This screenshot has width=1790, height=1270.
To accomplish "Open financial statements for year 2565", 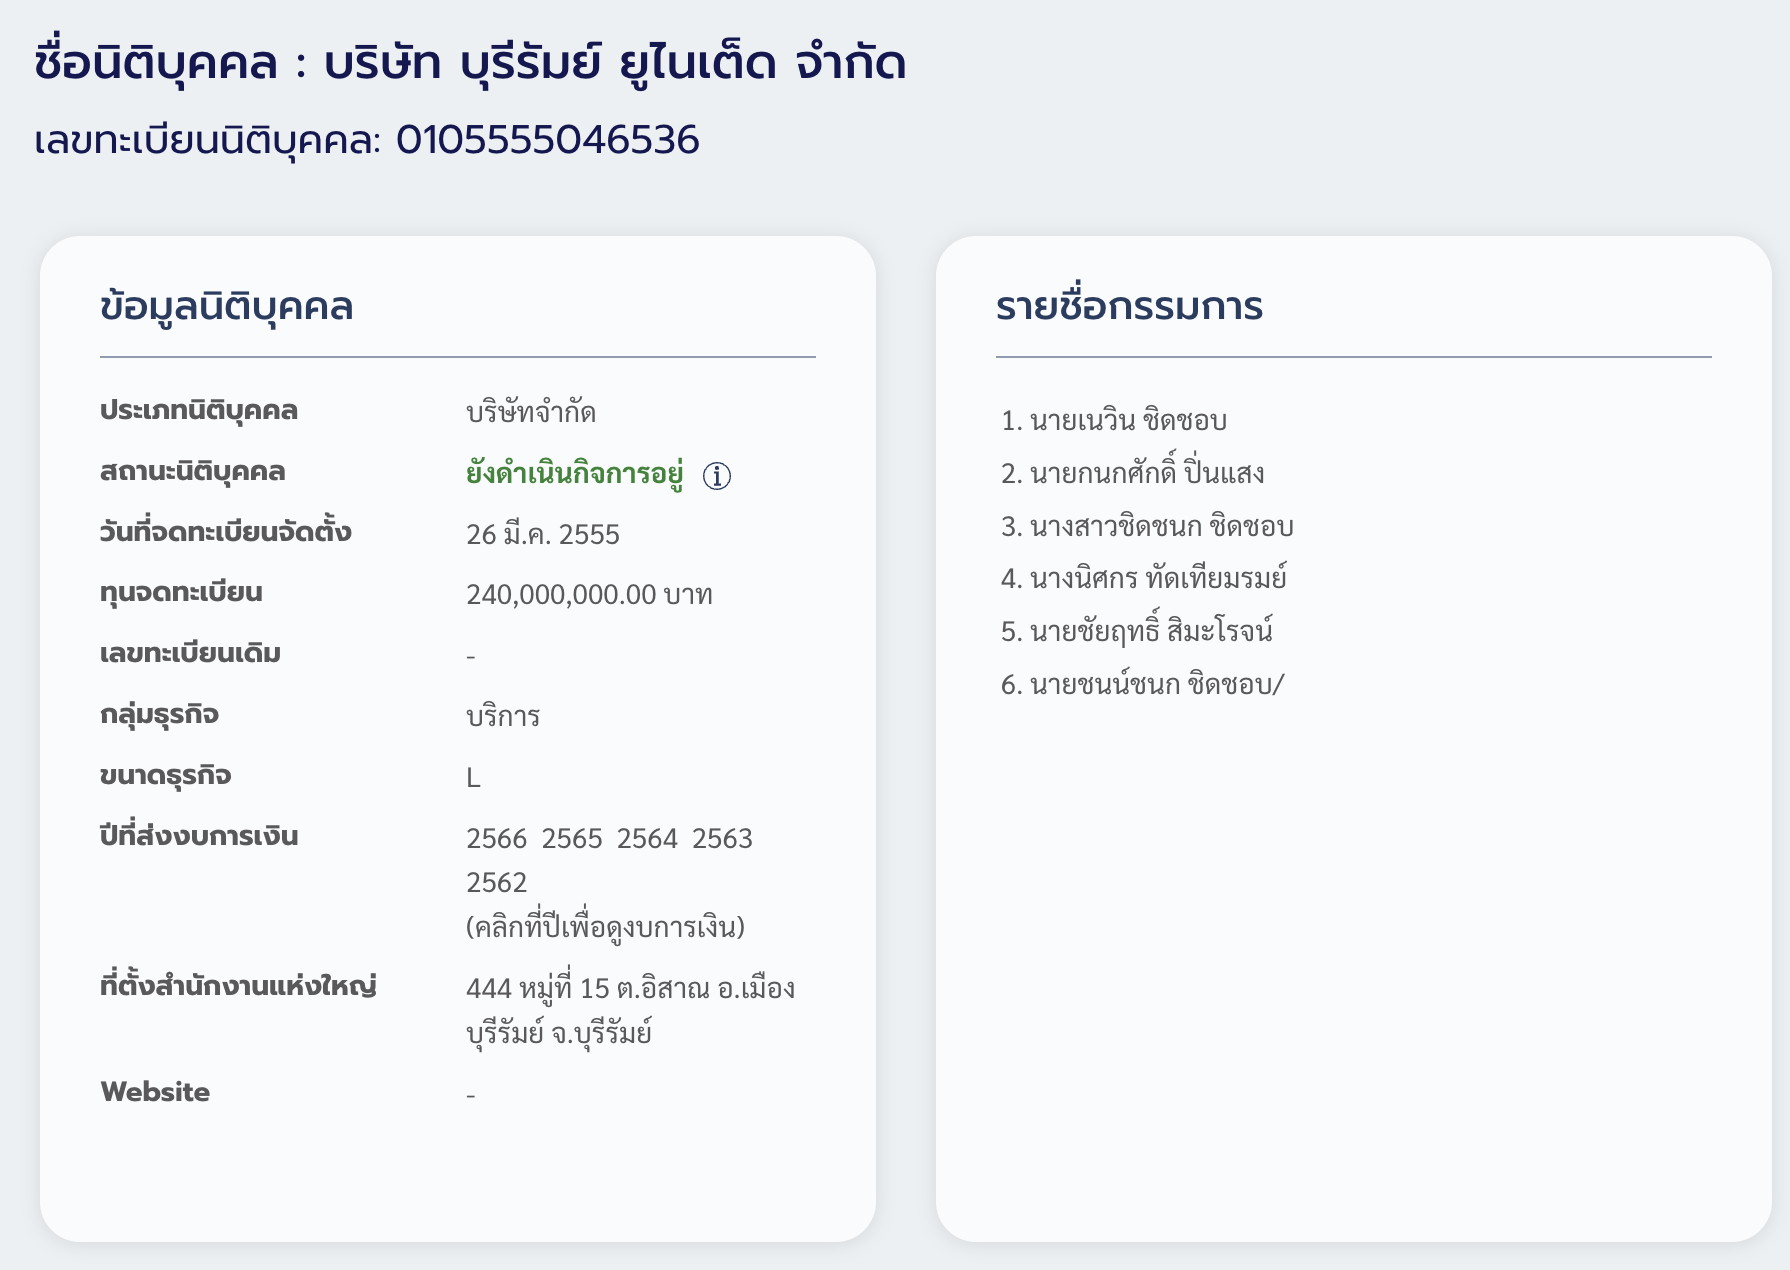I will pyautogui.click(x=572, y=838).
